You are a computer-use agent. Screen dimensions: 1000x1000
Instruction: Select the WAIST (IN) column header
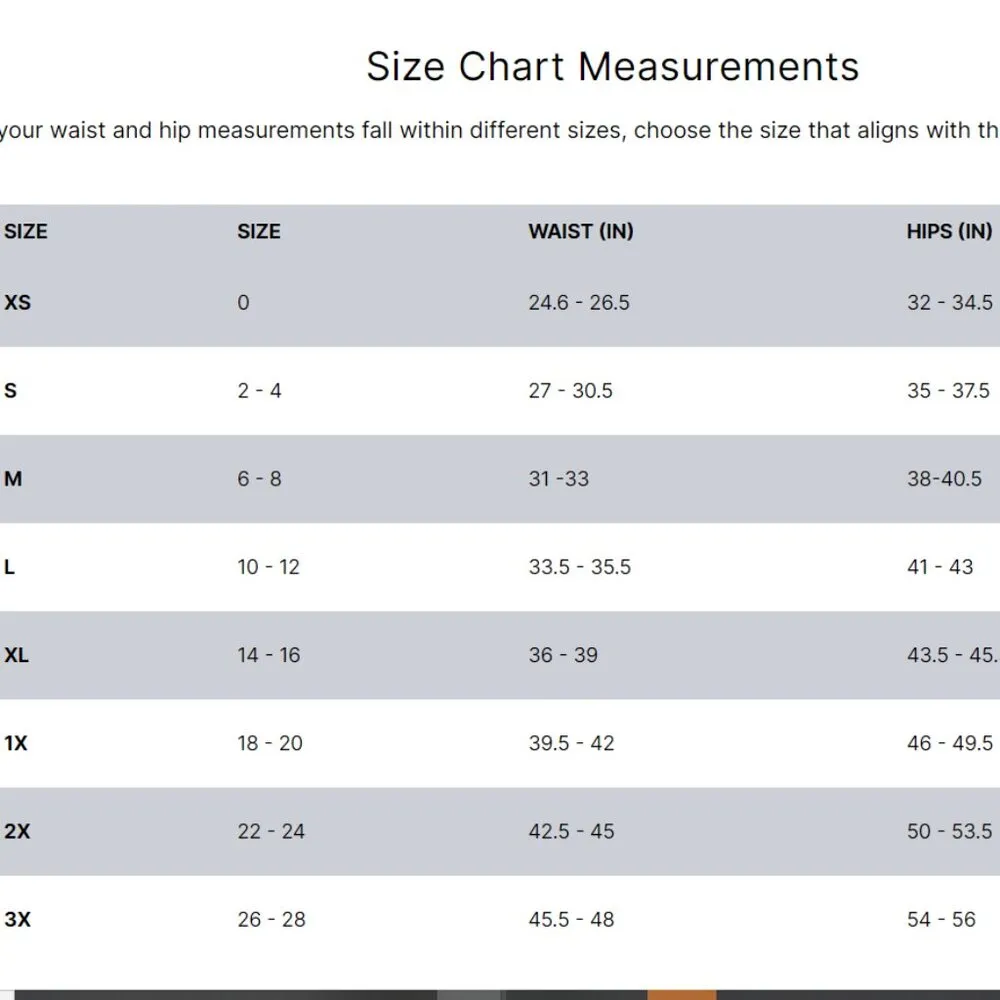tap(580, 231)
